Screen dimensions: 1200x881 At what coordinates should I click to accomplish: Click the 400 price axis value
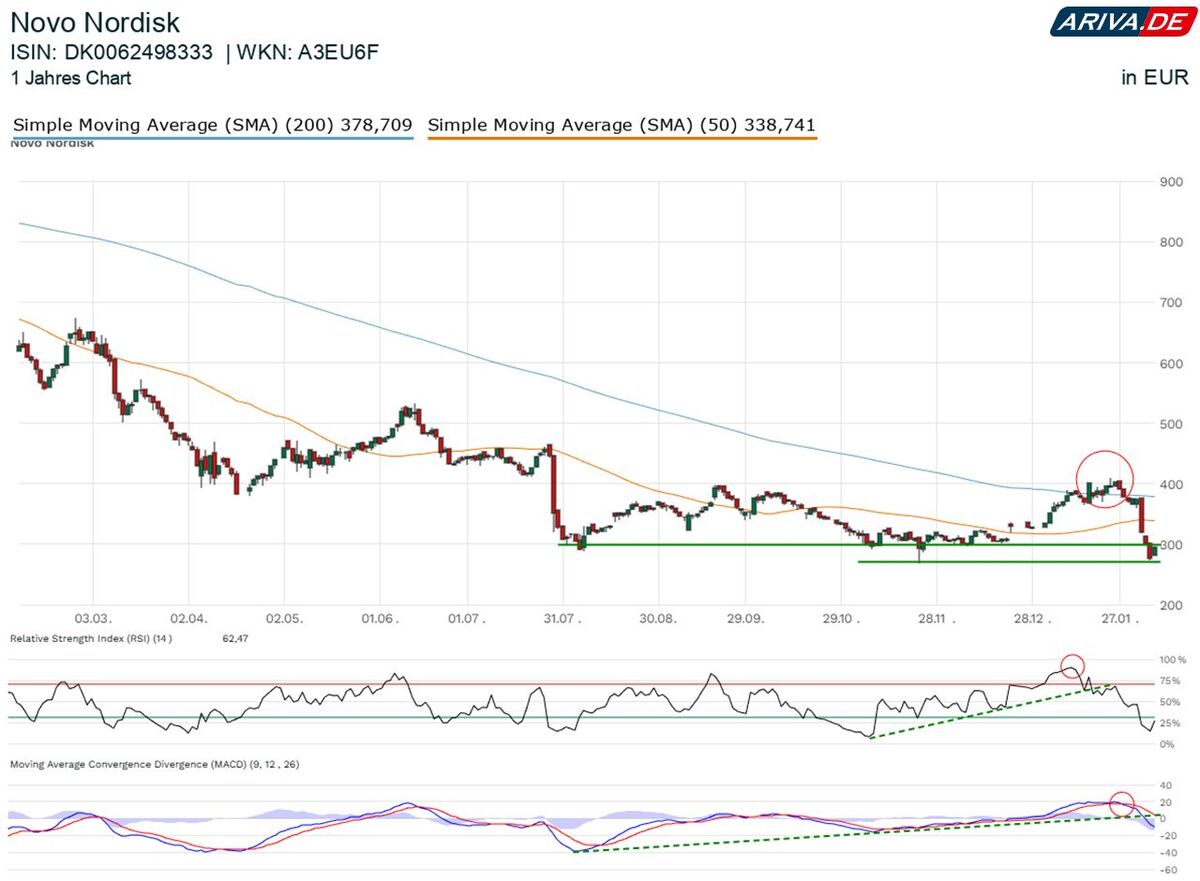[1171, 485]
